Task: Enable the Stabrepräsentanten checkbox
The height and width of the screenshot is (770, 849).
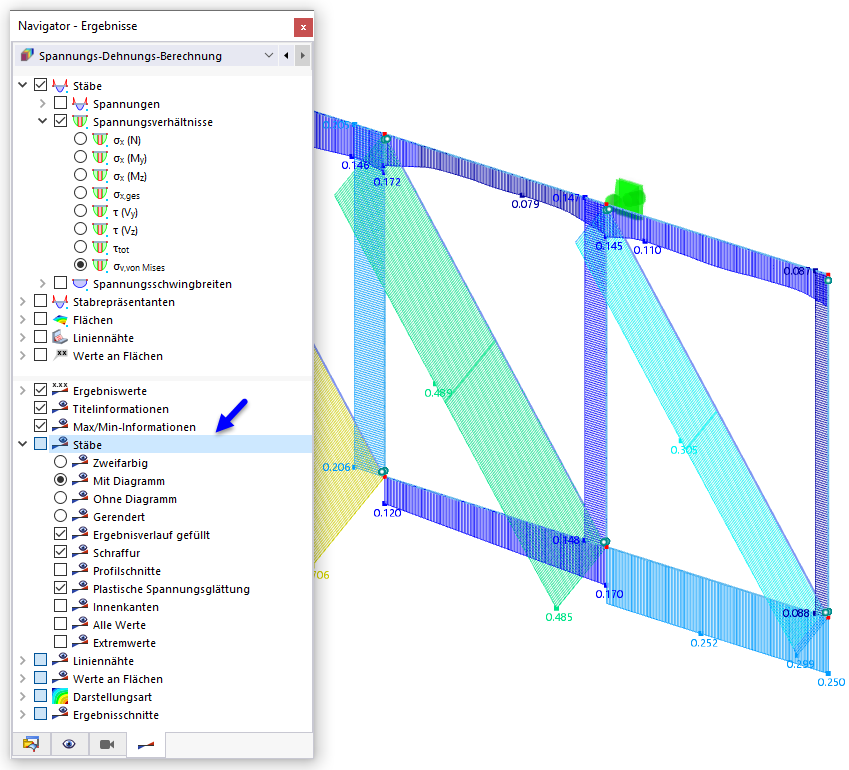Action: pyautogui.click(x=40, y=301)
